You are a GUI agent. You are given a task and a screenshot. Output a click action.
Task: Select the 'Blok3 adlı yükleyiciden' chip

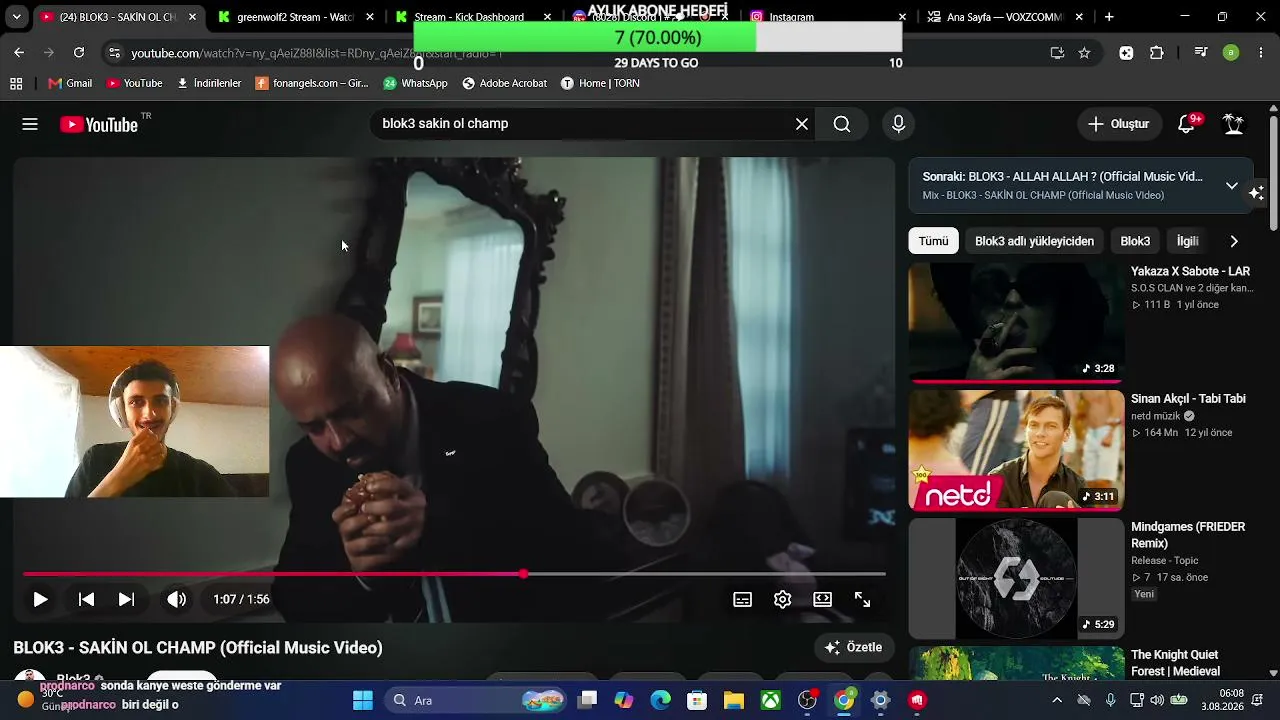tap(1034, 241)
